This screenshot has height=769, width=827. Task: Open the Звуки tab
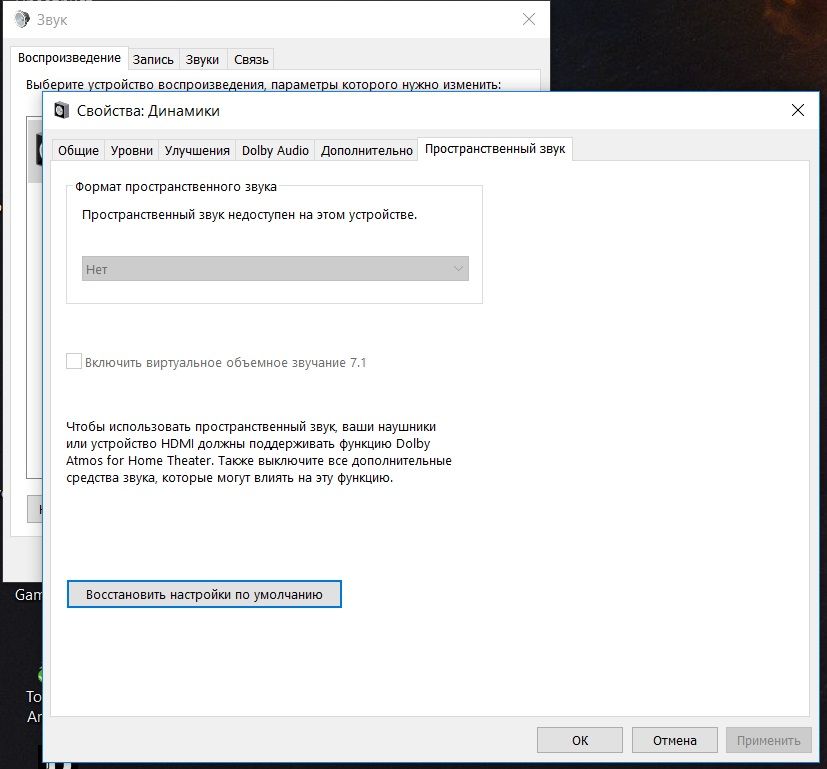click(x=202, y=59)
